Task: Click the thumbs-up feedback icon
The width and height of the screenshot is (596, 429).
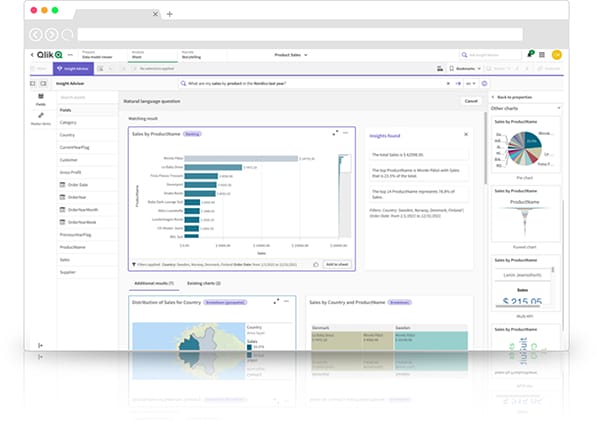Action: click(316, 264)
